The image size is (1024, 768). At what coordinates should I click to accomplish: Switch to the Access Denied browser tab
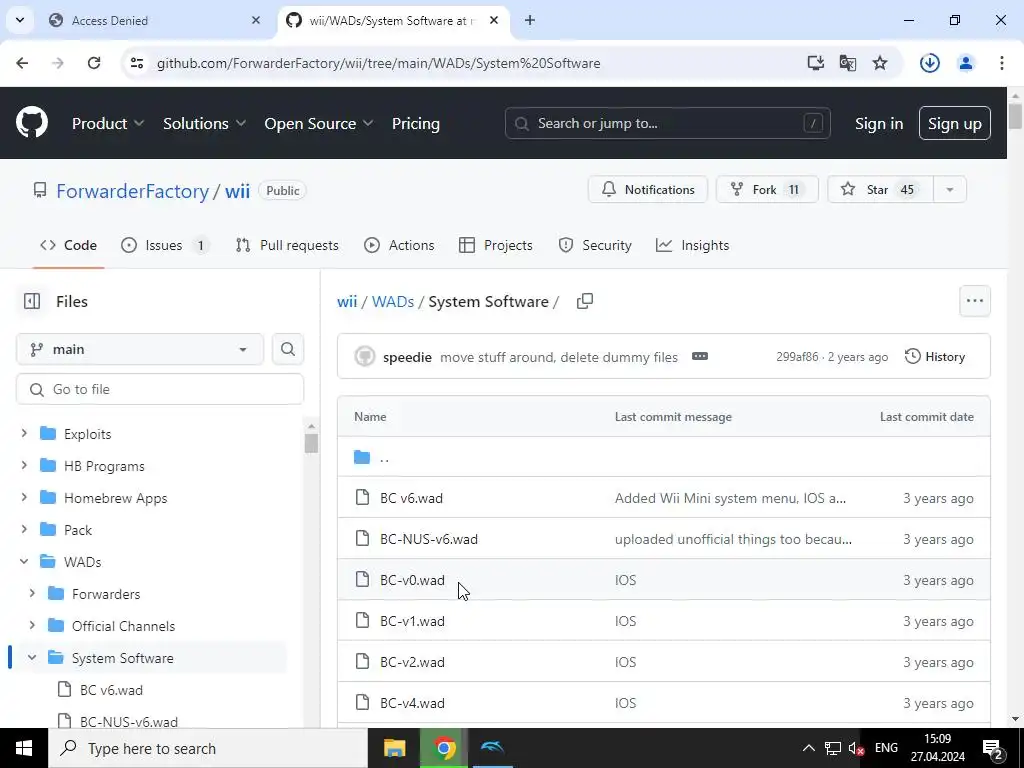tap(156, 20)
